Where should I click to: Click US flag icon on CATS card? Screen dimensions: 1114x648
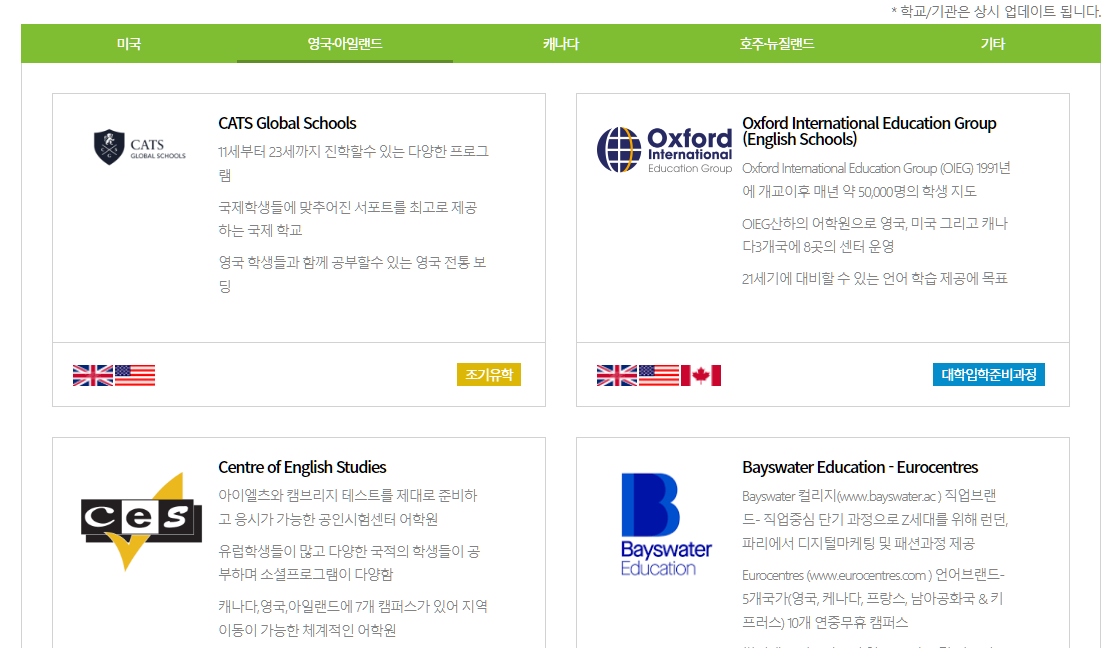point(135,375)
